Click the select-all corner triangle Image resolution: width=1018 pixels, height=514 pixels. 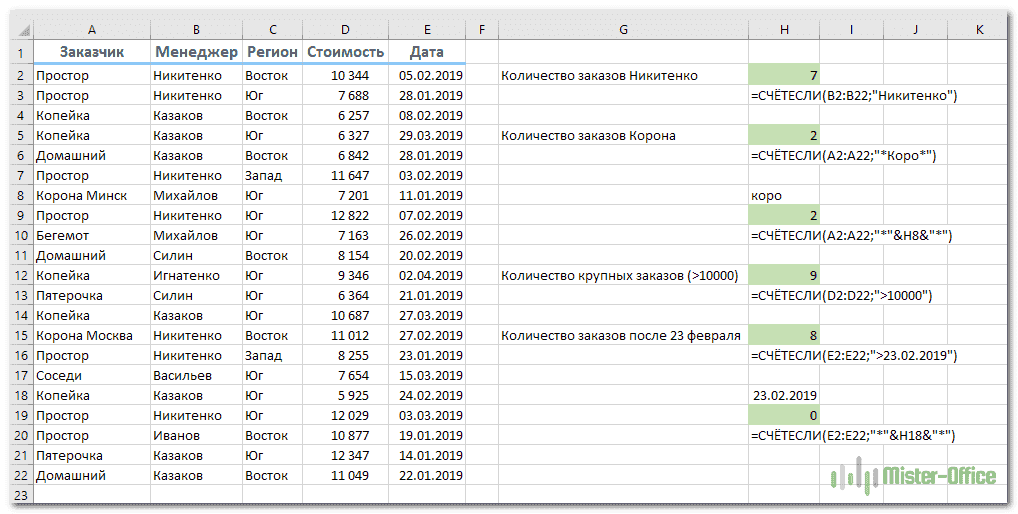[21, 30]
